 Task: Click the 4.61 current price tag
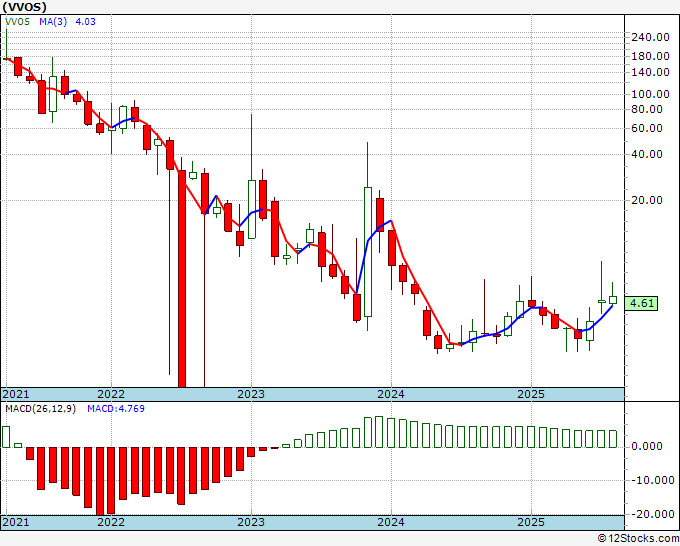641,303
